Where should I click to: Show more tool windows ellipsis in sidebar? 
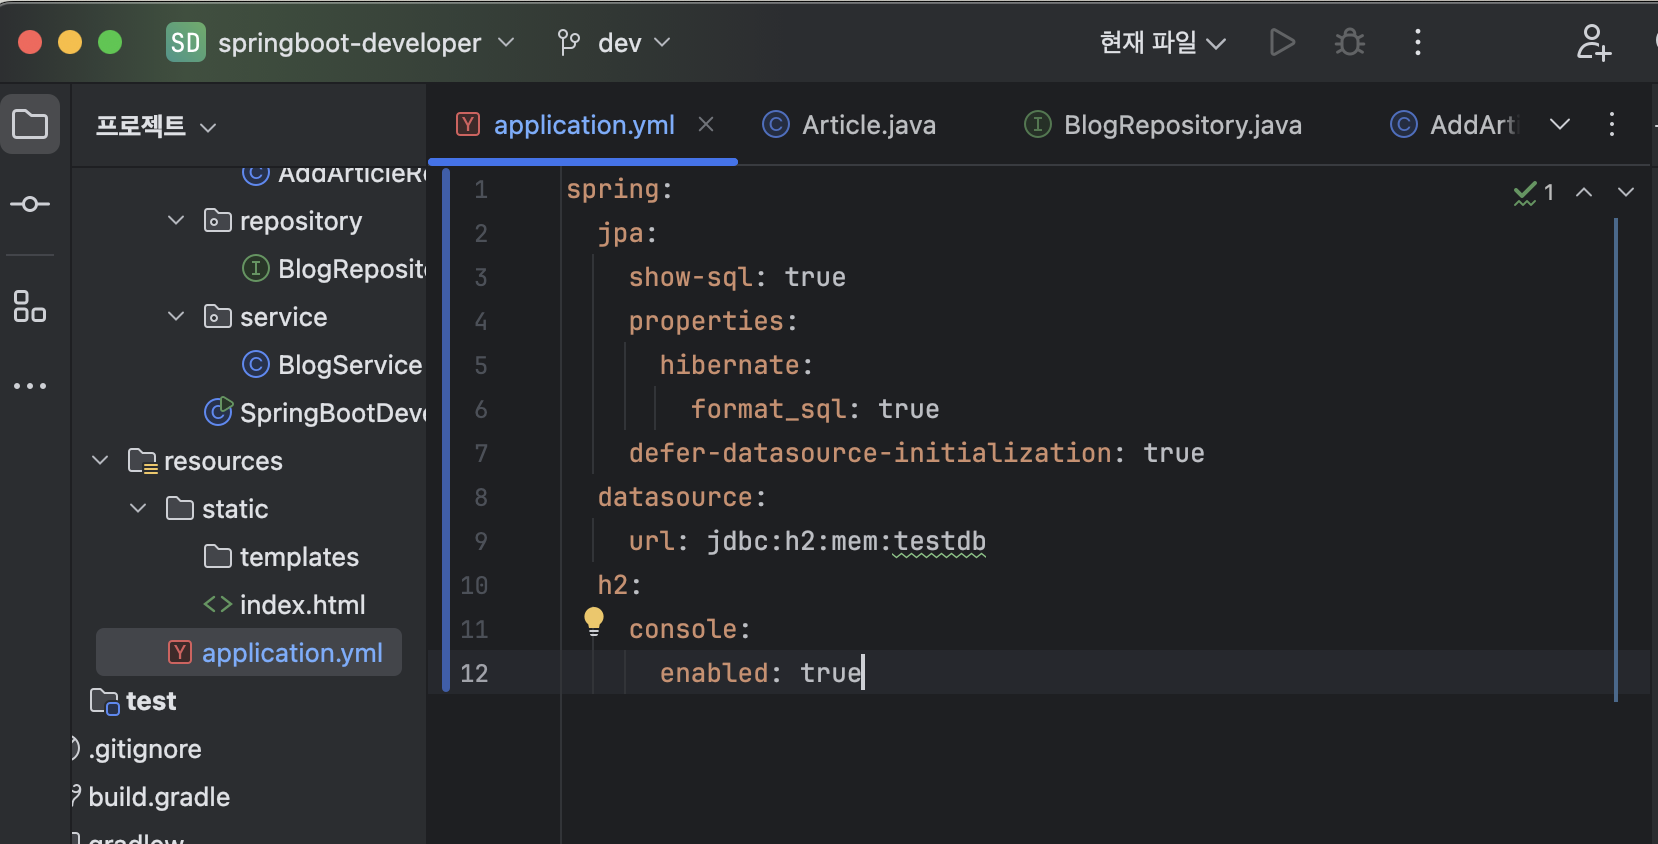pyautogui.click(x=30, y=386)
